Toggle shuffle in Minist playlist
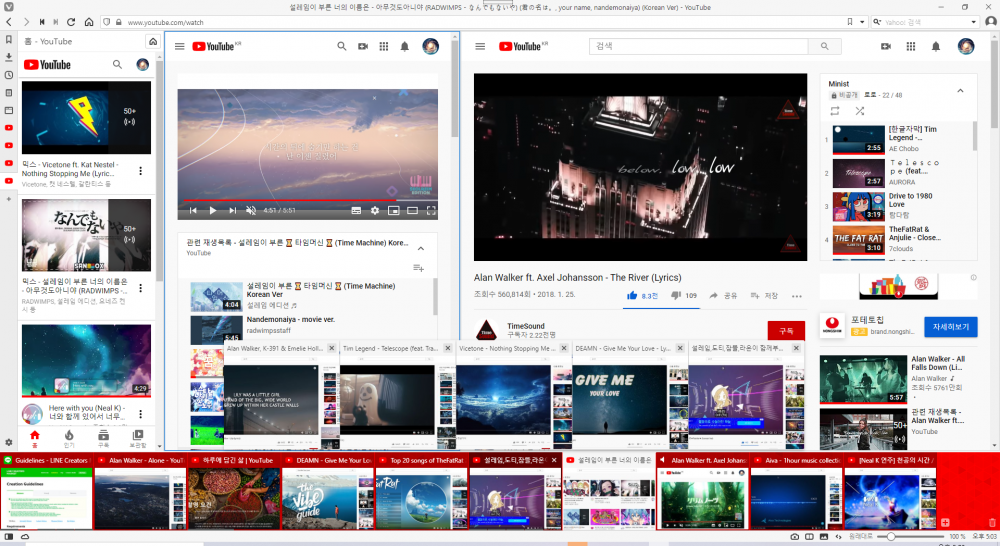 (860, 111)
